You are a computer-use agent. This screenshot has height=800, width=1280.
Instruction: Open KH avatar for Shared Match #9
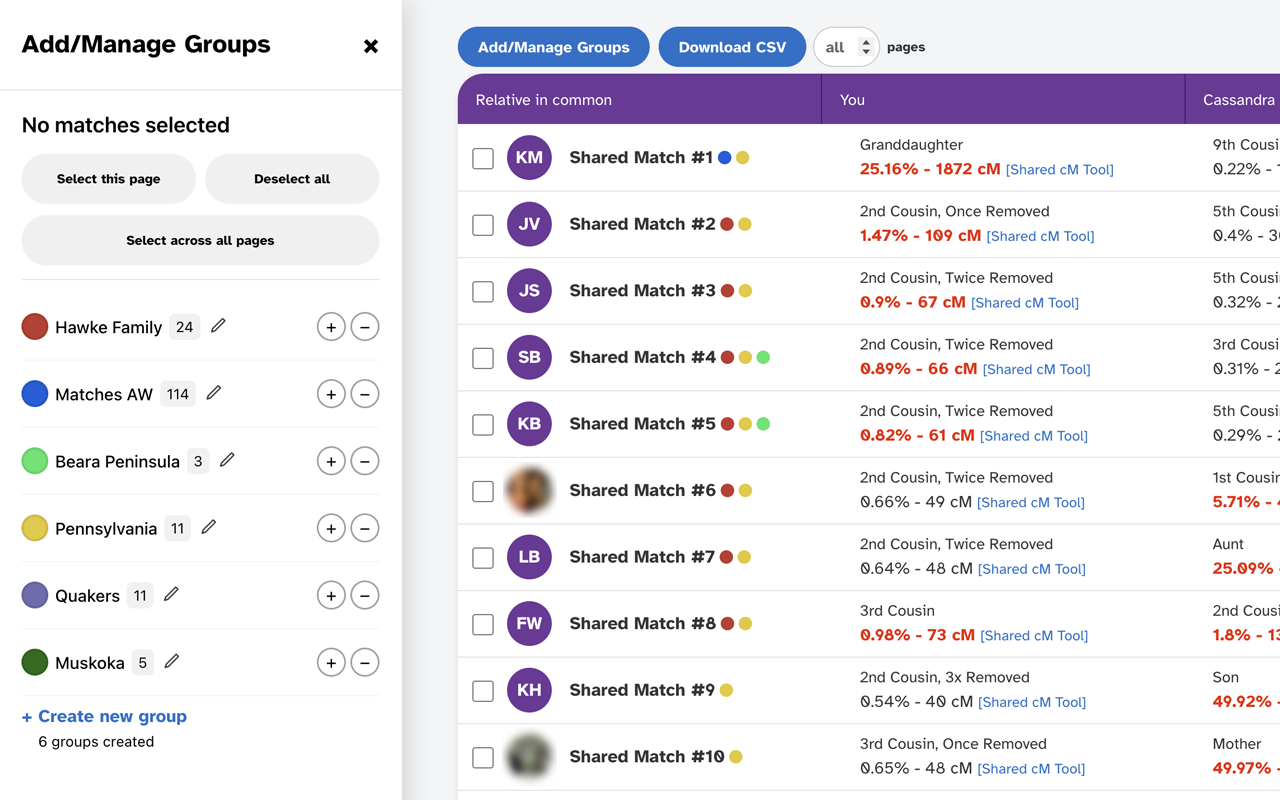[529, 690]
